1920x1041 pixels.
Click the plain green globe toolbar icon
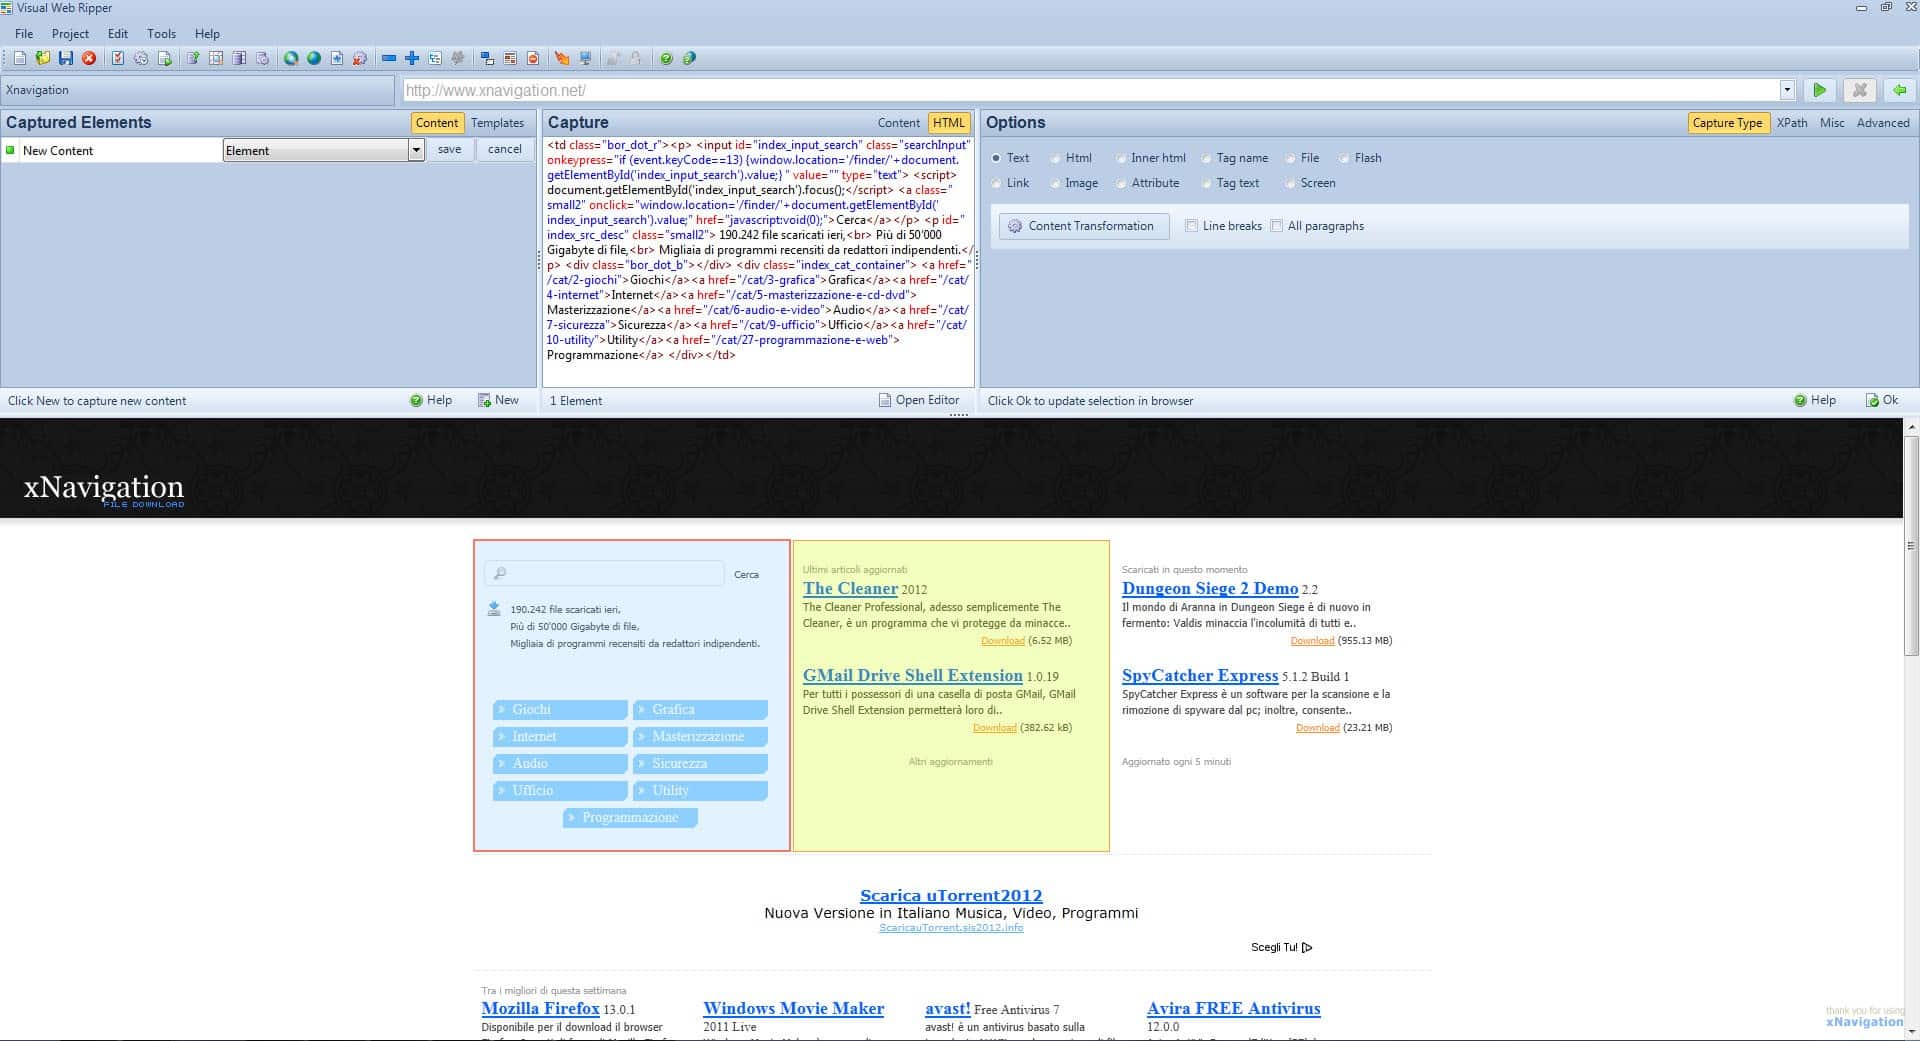click(314, 58)
